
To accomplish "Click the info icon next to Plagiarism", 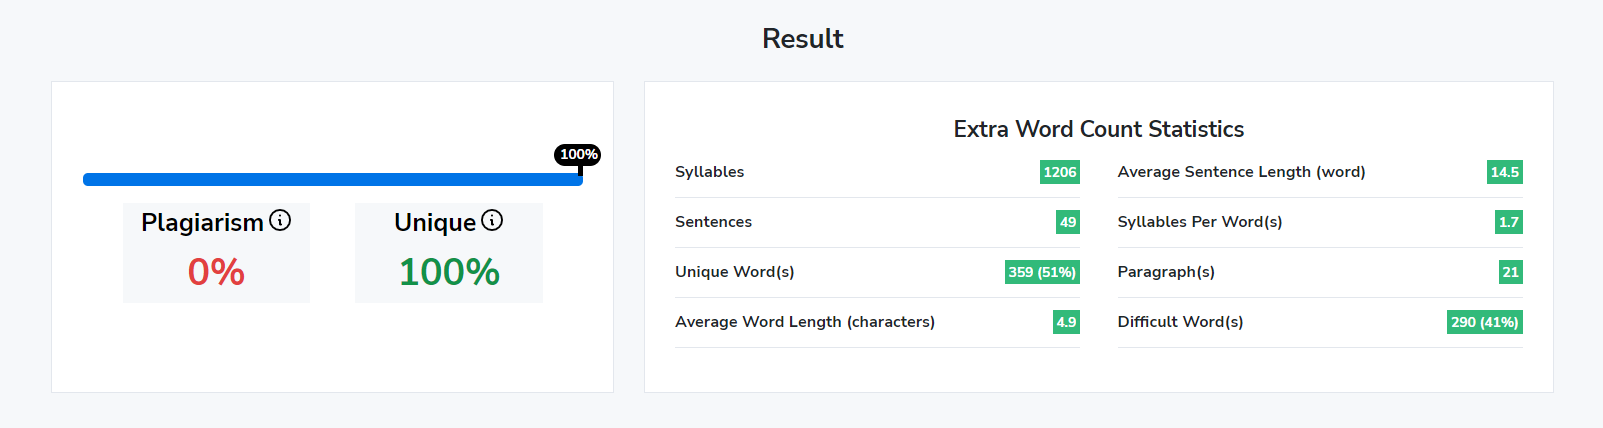I will (280, 220).
